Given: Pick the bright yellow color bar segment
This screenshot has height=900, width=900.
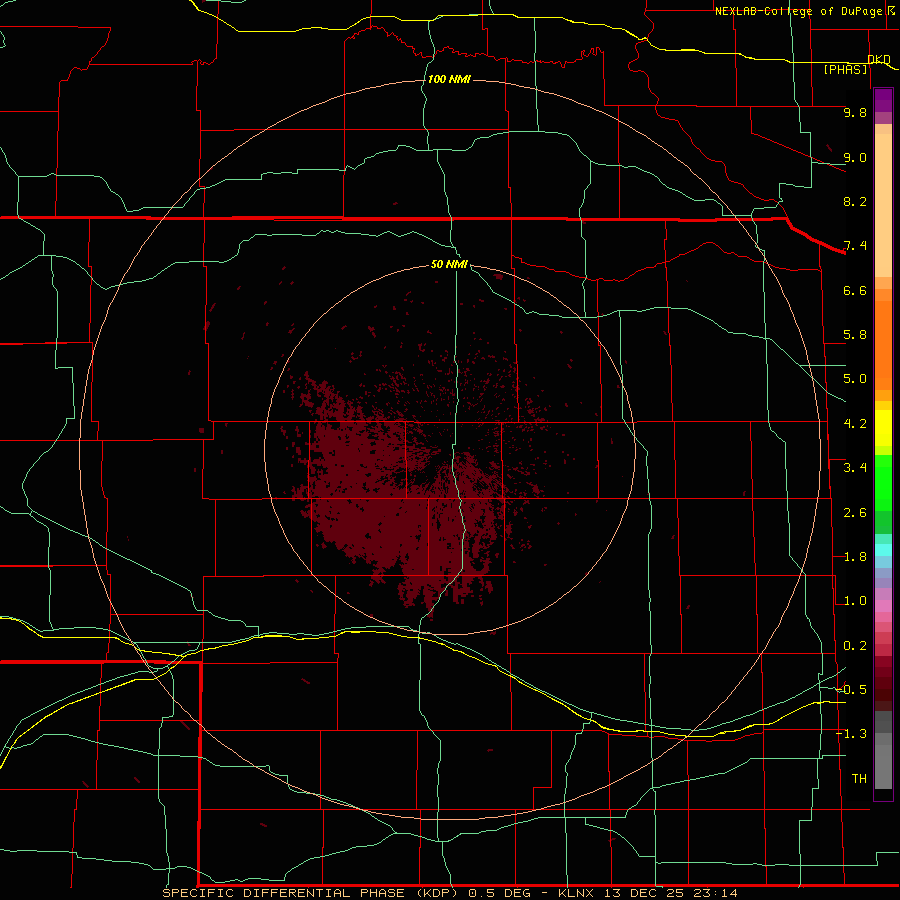Looking at the screenshot, I should click(x=883, y=428).
